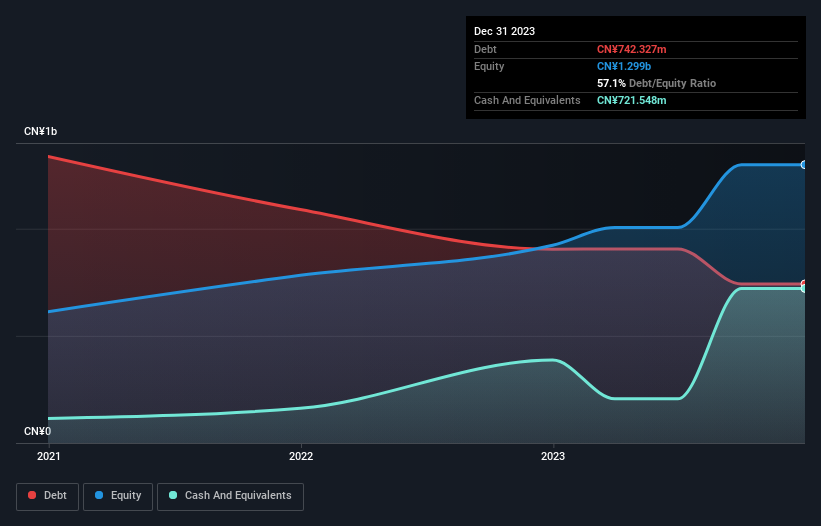Click the CN¥742.327m debt value
The width and height of the screenshot is (821, 526).
pyautogui.click(x=631, y=49)
